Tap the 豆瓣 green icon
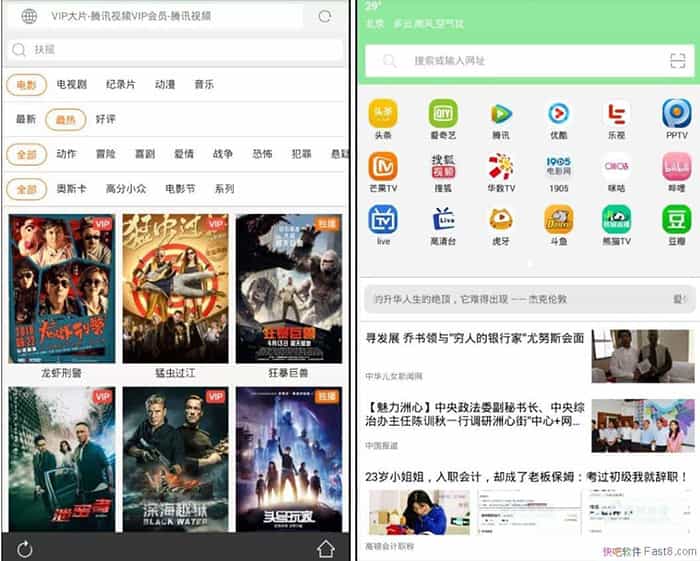The width and height of the screenshot is (700, 561). (x=677, y=220)
